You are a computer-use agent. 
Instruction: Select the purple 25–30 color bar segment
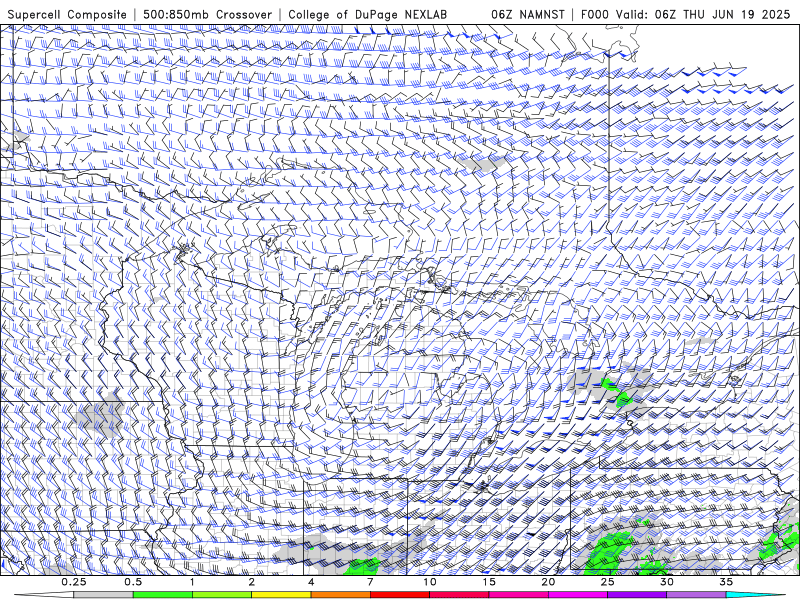[x=637, y=595]
